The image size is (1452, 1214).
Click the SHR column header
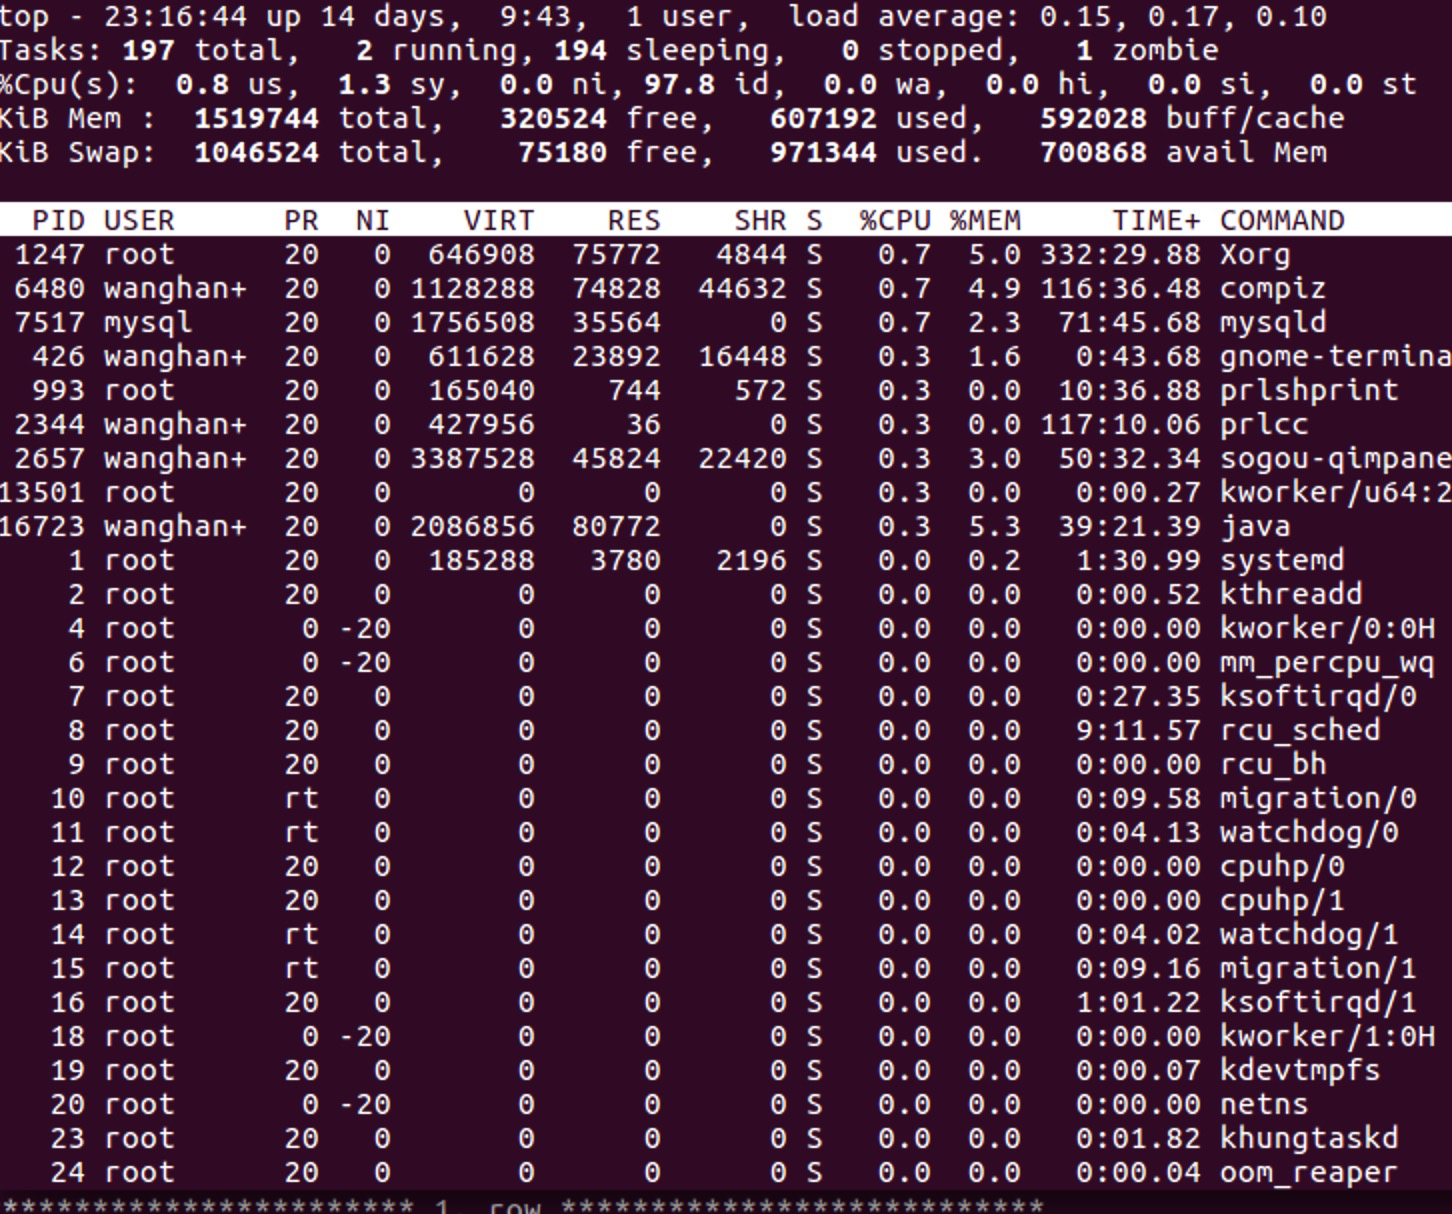click(x=760, y=220)
